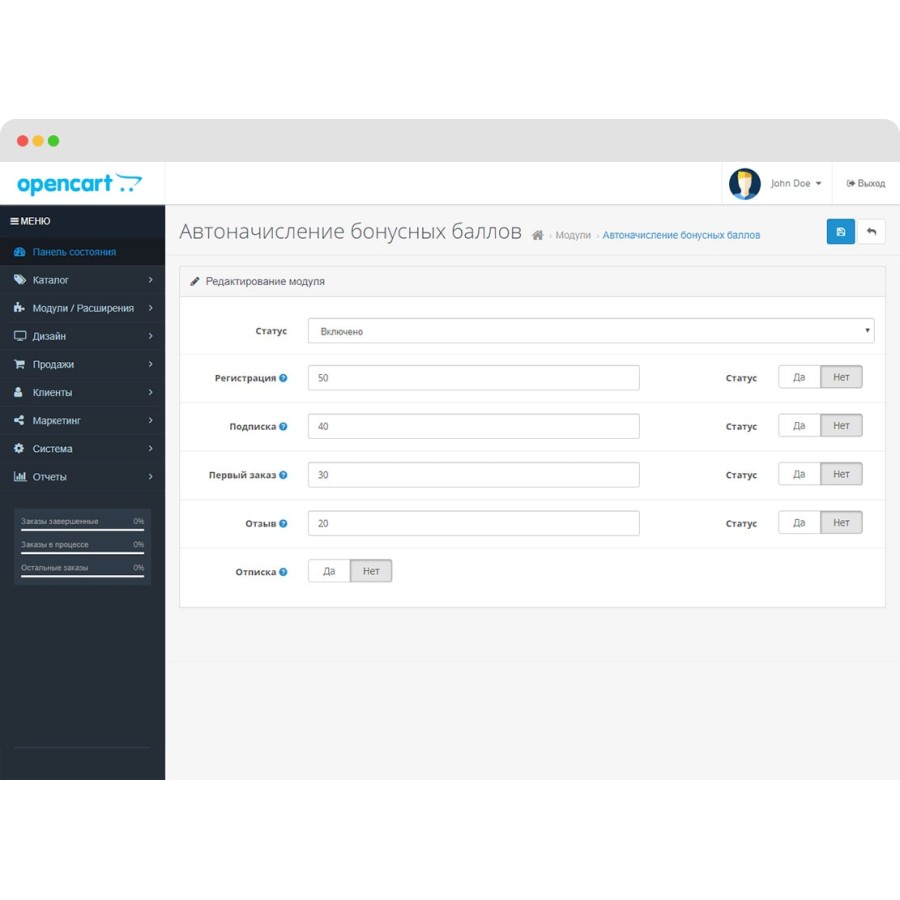Click the John Doe avatar picture
Image resolution: width=900 pixels, height=900 pixels.
click(x=744, y=184)
